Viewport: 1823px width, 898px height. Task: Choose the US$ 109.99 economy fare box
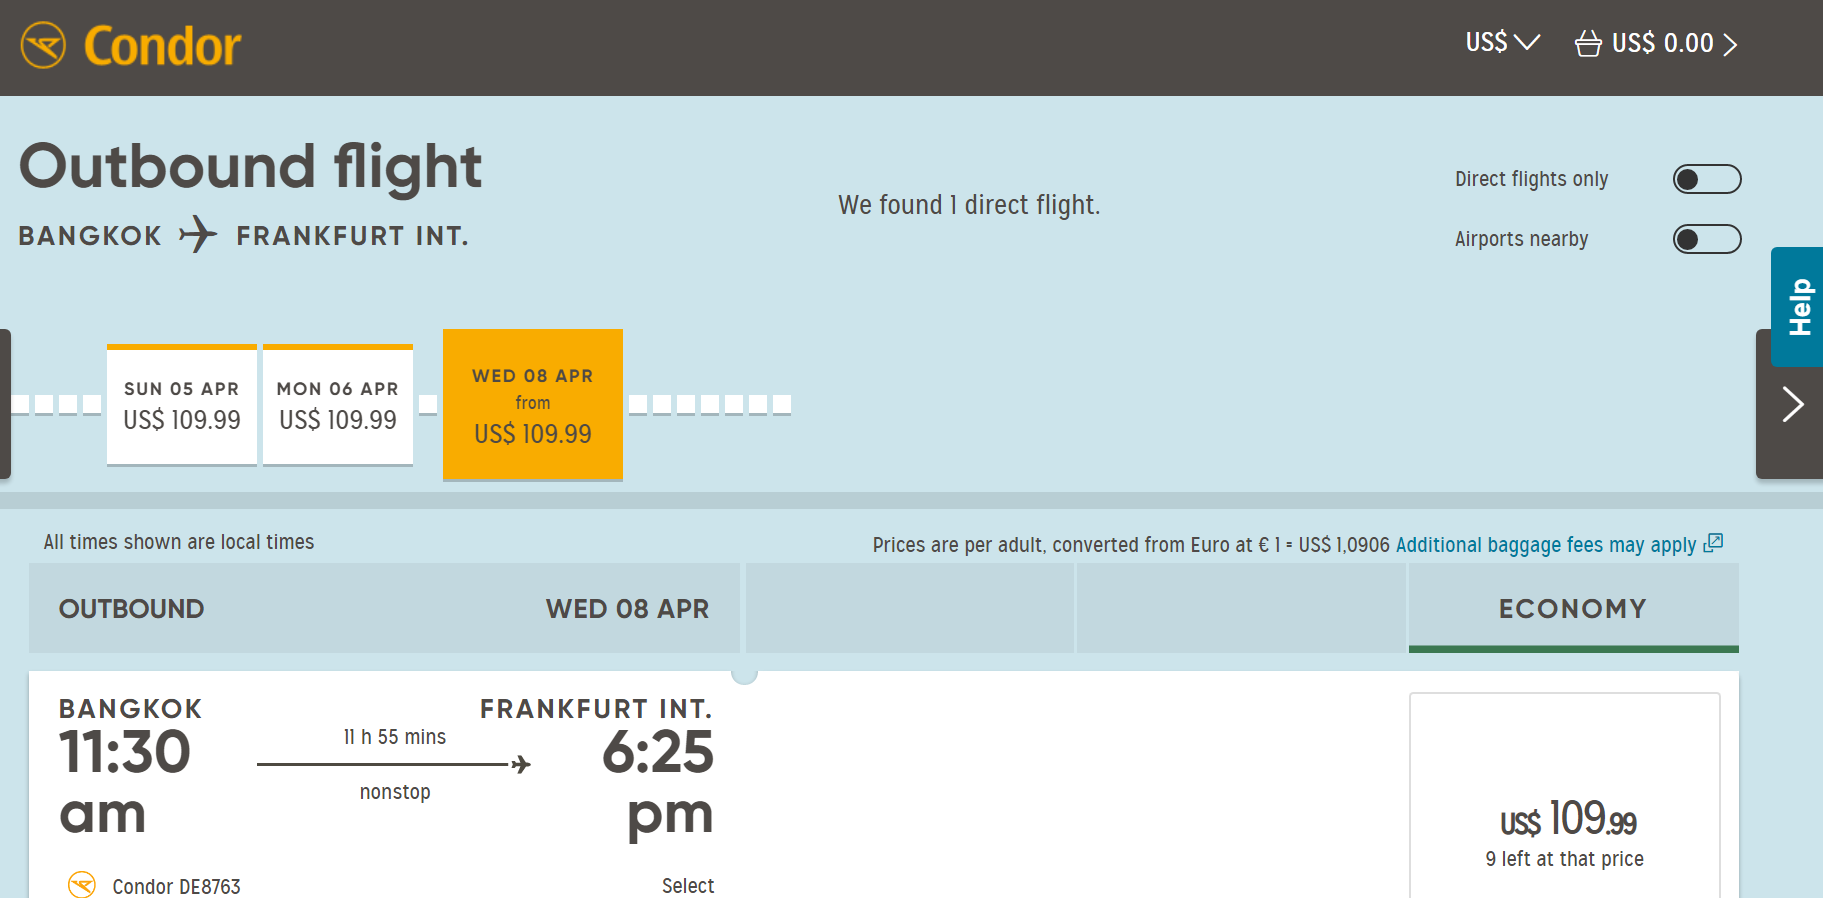pos(1565,795)
